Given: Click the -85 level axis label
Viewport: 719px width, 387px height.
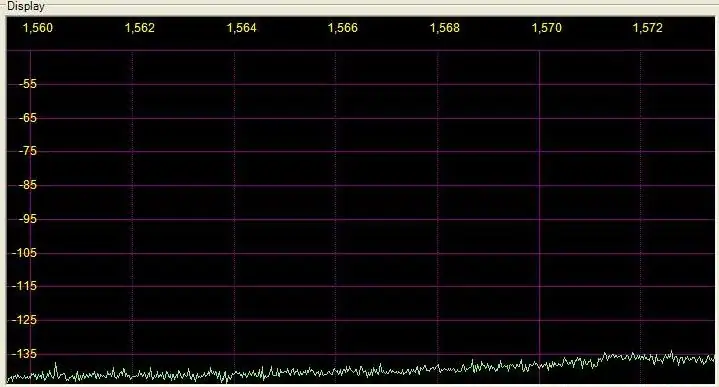Looking at the screenshot, I should [x=28, y=185].
